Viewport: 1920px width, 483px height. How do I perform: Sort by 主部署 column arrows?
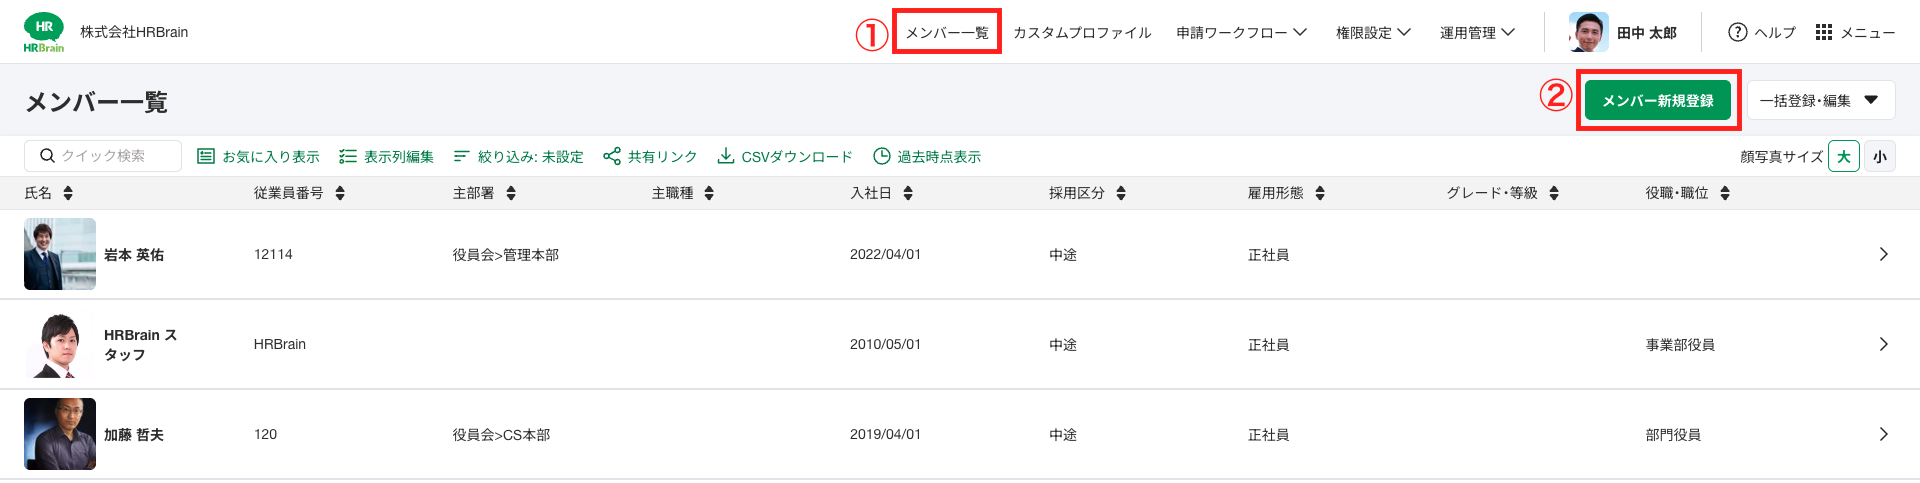click(x=511, y=193)
